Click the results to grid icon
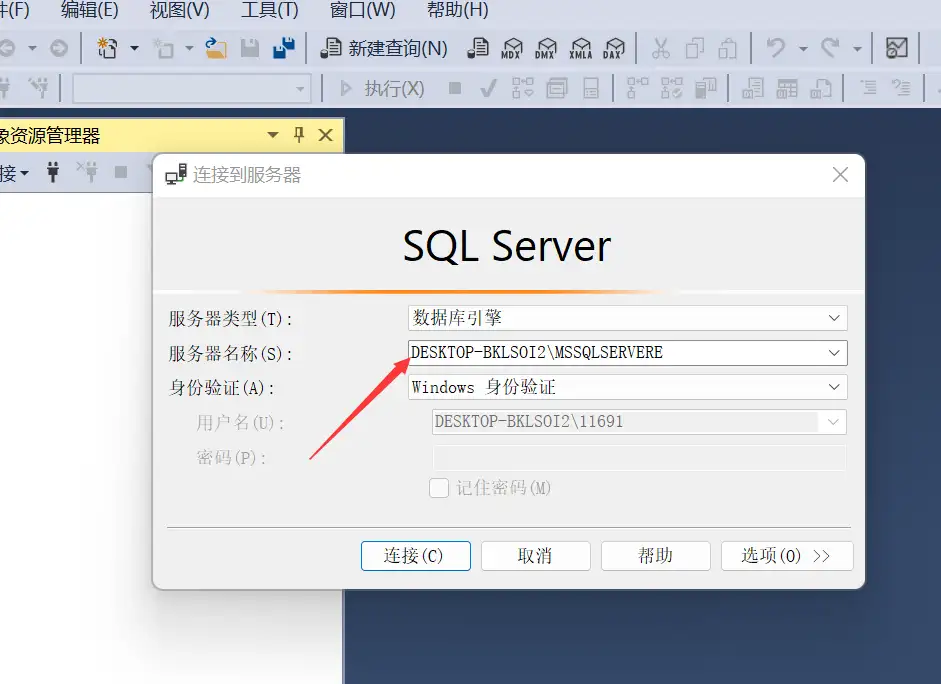 (787, 89)
